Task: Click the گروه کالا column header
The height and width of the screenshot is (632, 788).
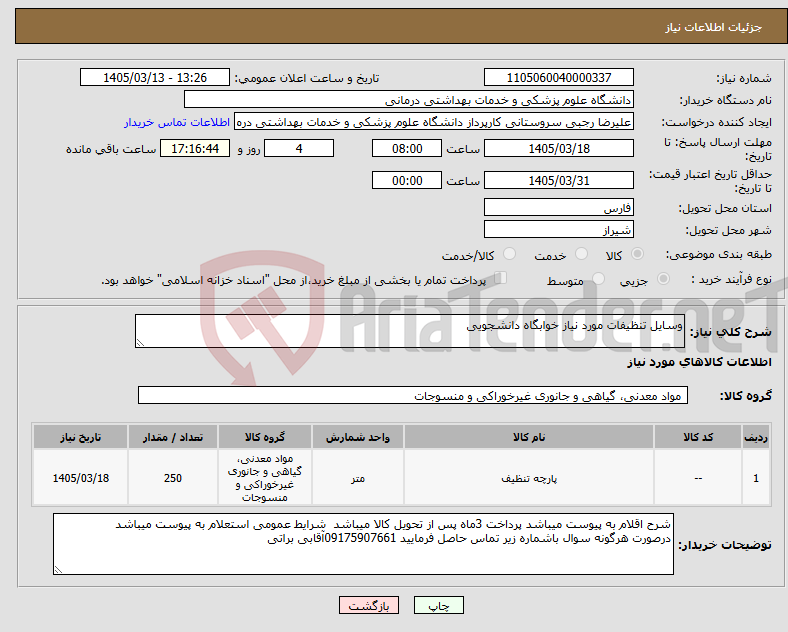Action: click(x=265, y=437)
